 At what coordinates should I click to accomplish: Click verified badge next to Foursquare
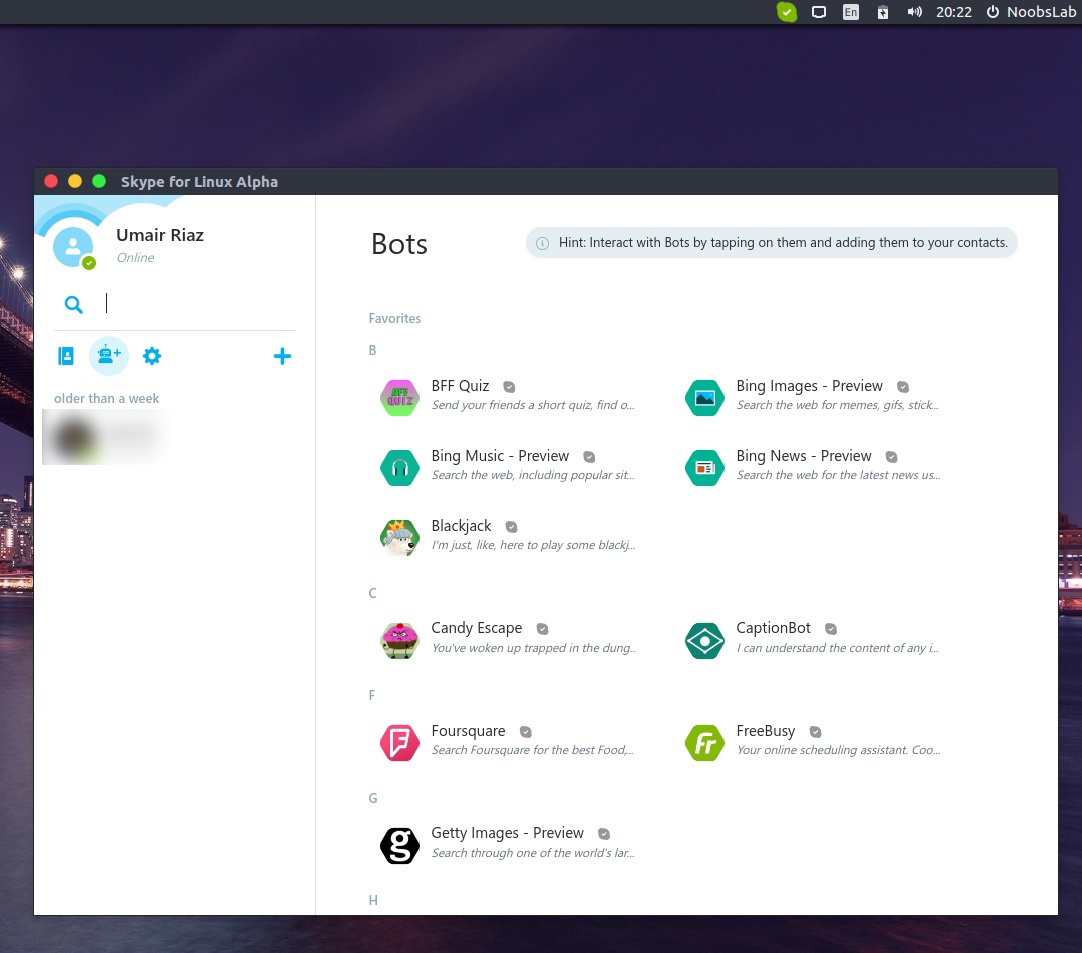(x=526, y=732)
